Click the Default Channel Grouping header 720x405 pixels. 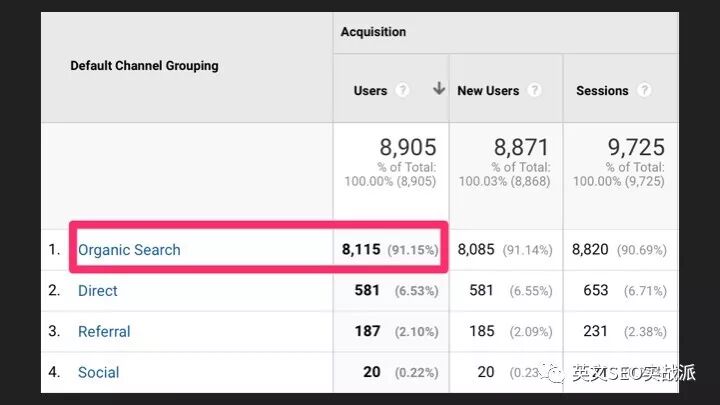pyautogui.click(x=144, y=66)
